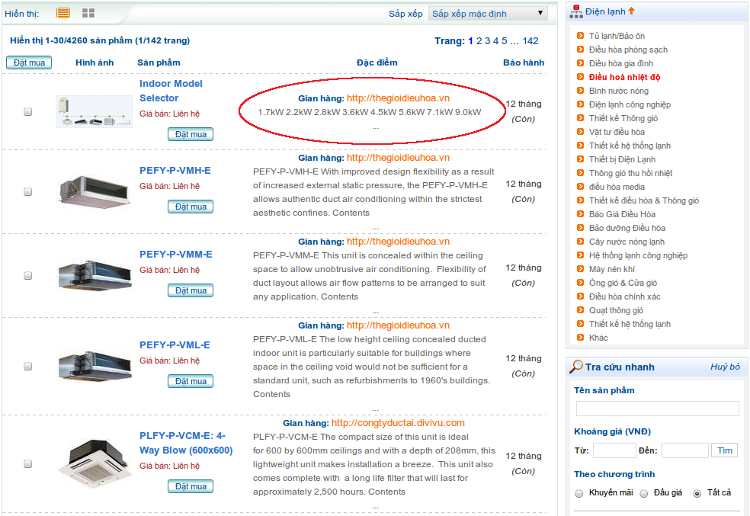Go to page 2 of results

(x=479, y=41)
